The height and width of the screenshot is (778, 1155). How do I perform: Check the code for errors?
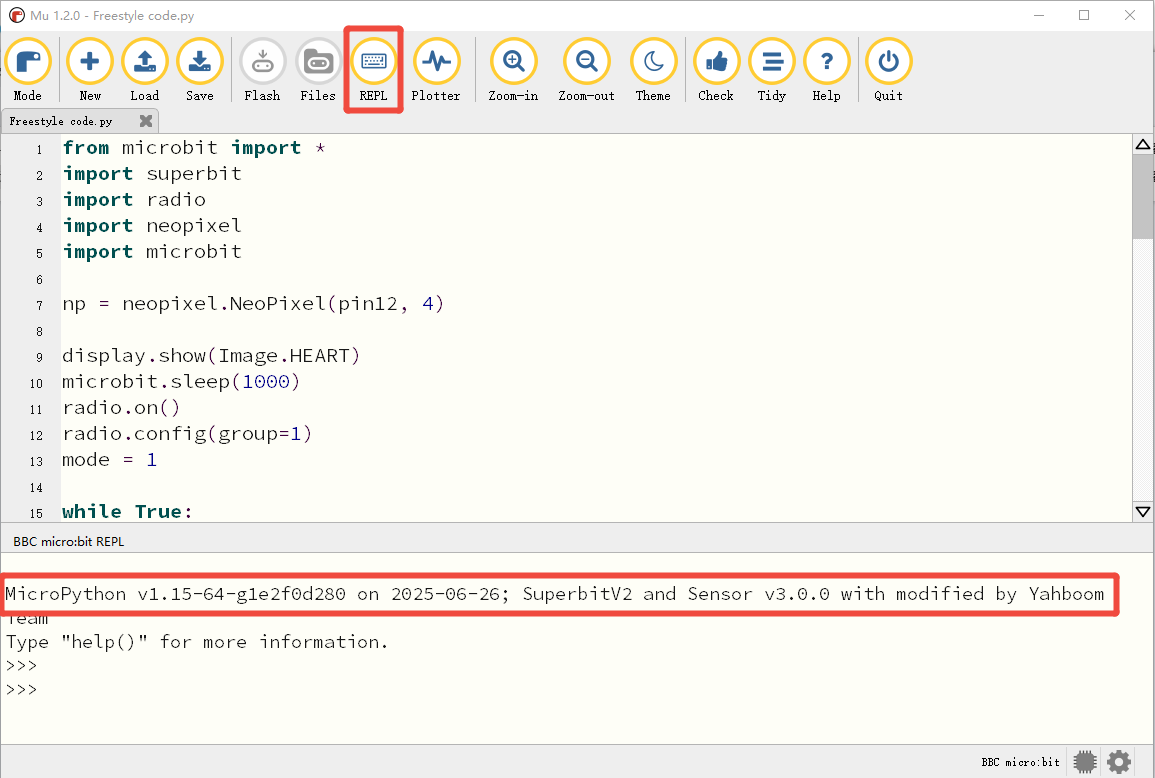[716, 70]
